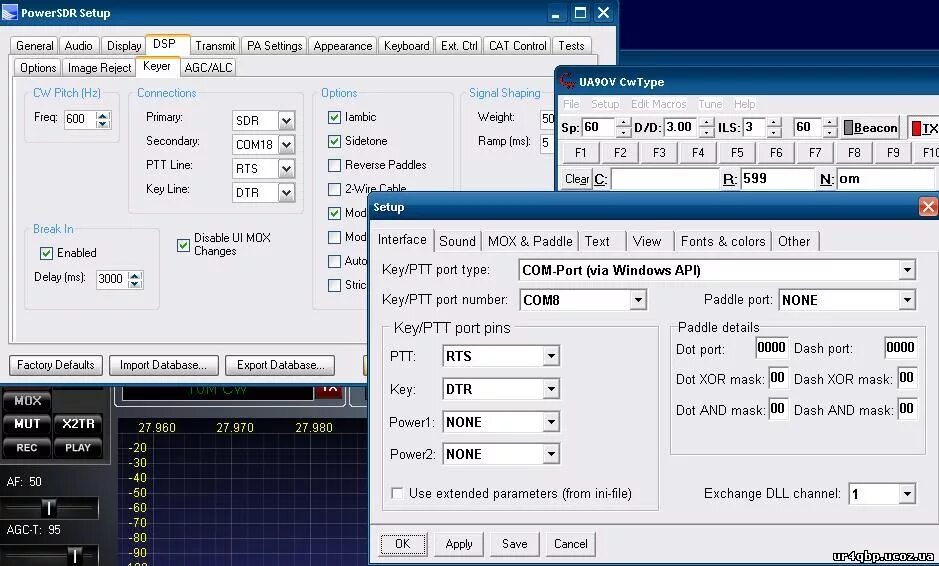
Task: Click the Break In Delay stepper arrows
Action: (x=135, y=279)
